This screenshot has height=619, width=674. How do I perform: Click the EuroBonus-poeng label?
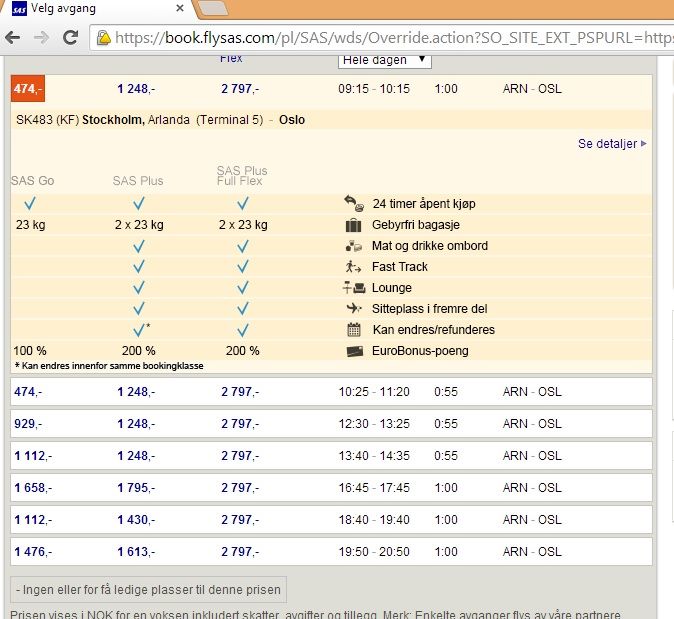pyautogui.click(x=420, y=351)
